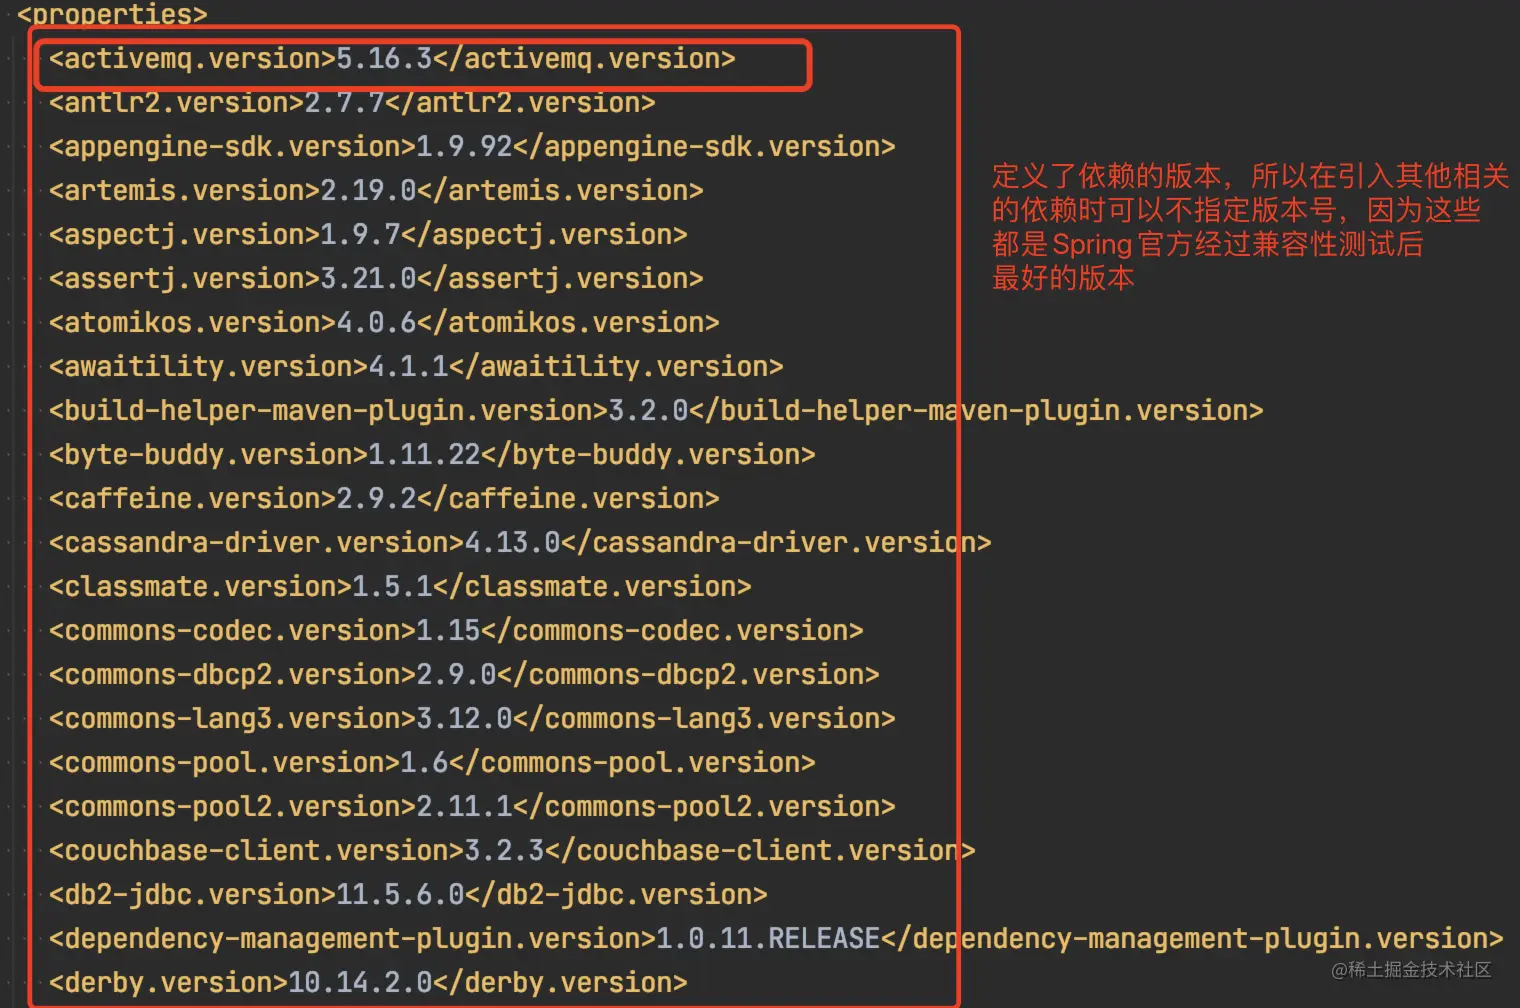Place cursor on artemis.version line
Image resolution: width=1520 pixels, height=1008 pixels.
point(376,191)
